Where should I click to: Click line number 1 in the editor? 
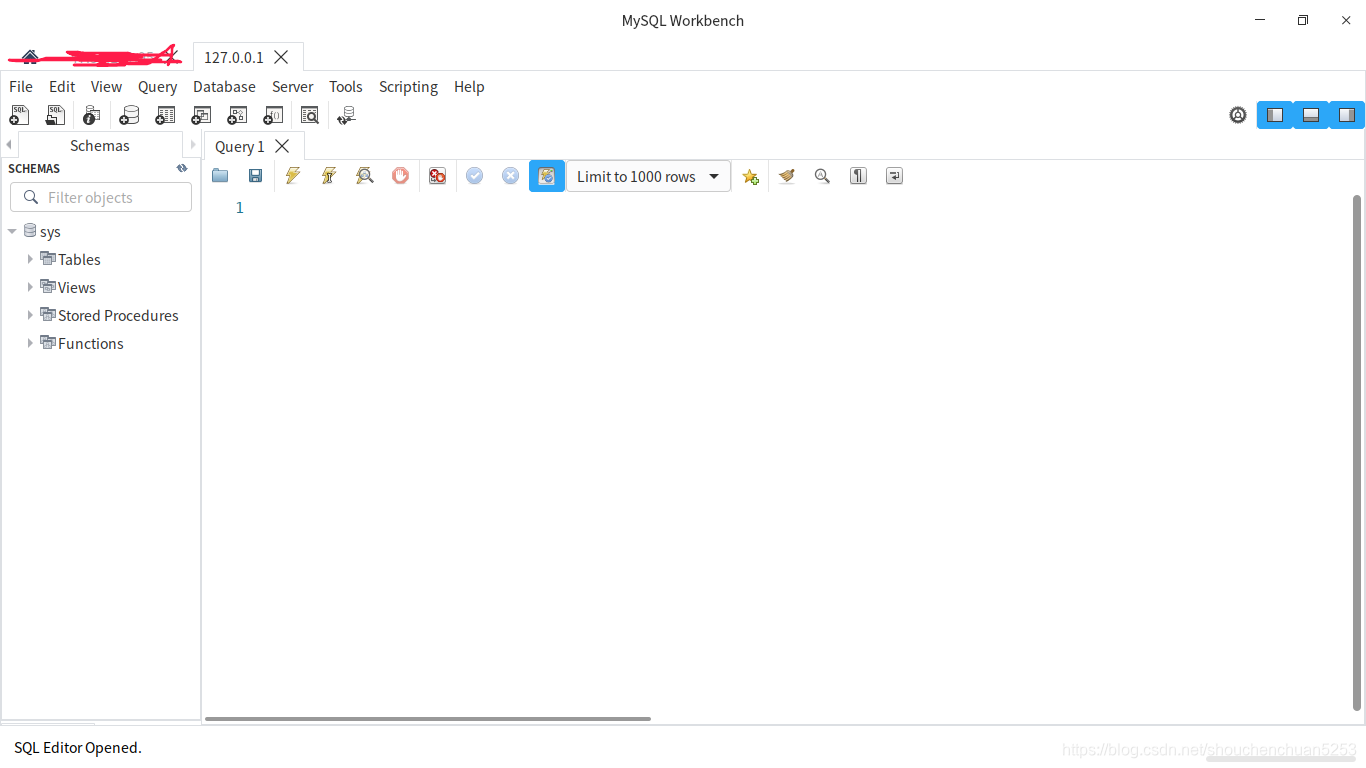click(240, 207)
